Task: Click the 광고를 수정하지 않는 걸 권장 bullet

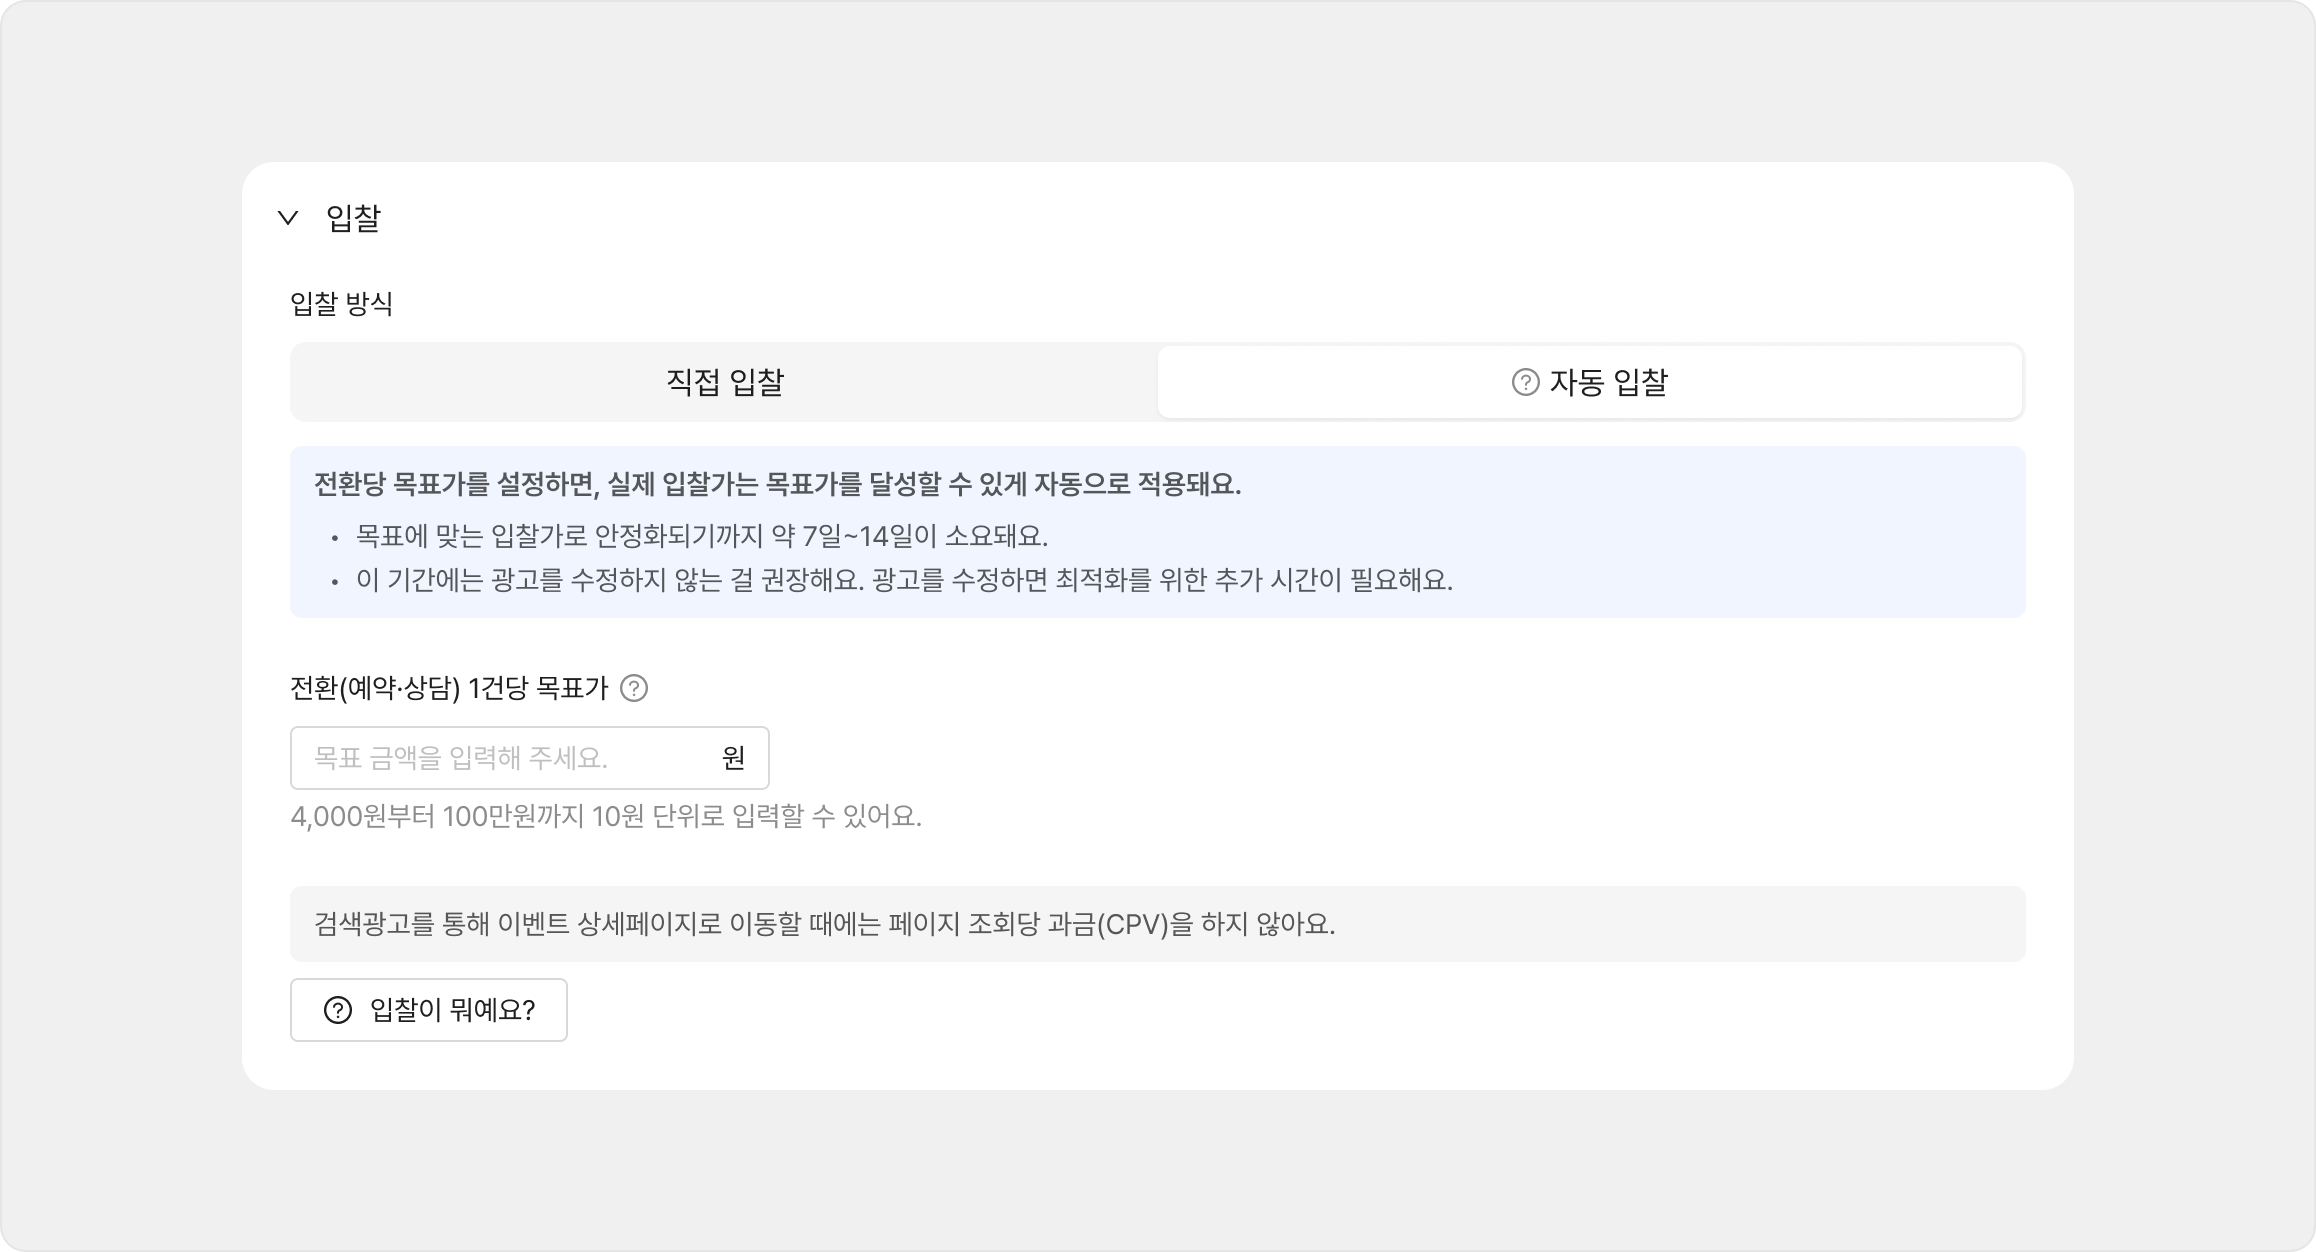Action: point(903,580)
